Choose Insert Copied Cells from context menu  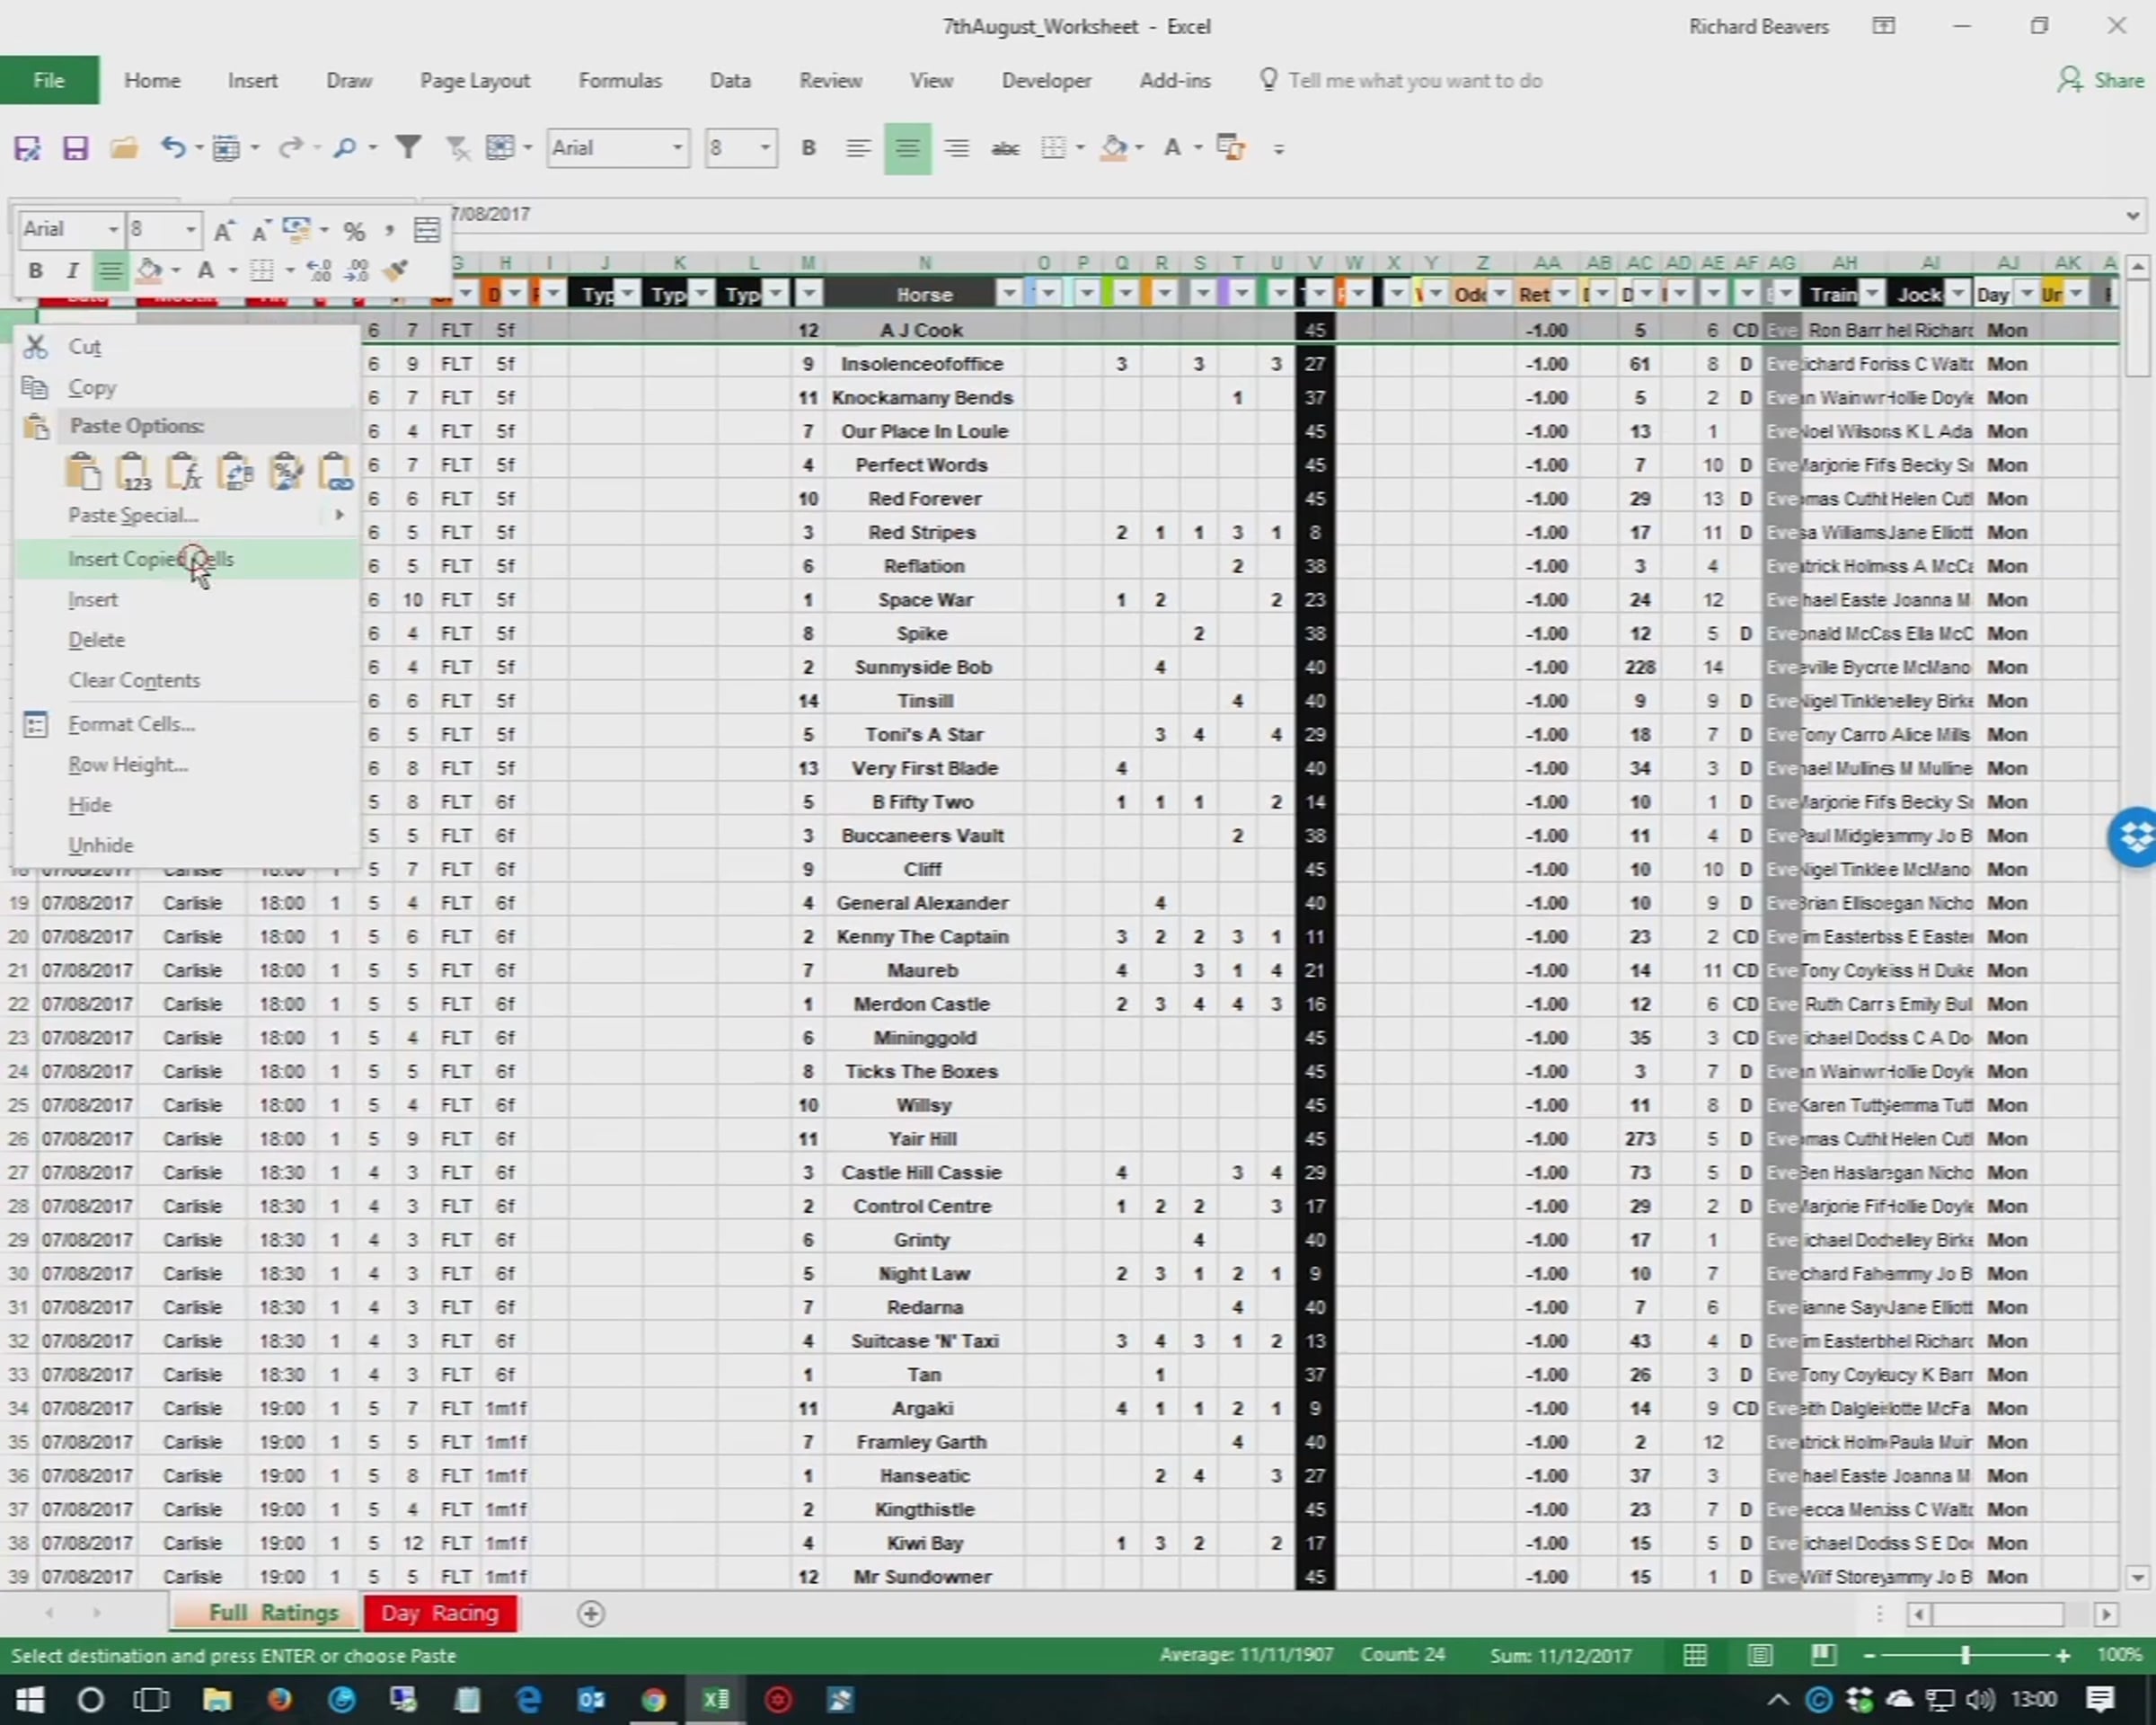(x=150, y=559)
